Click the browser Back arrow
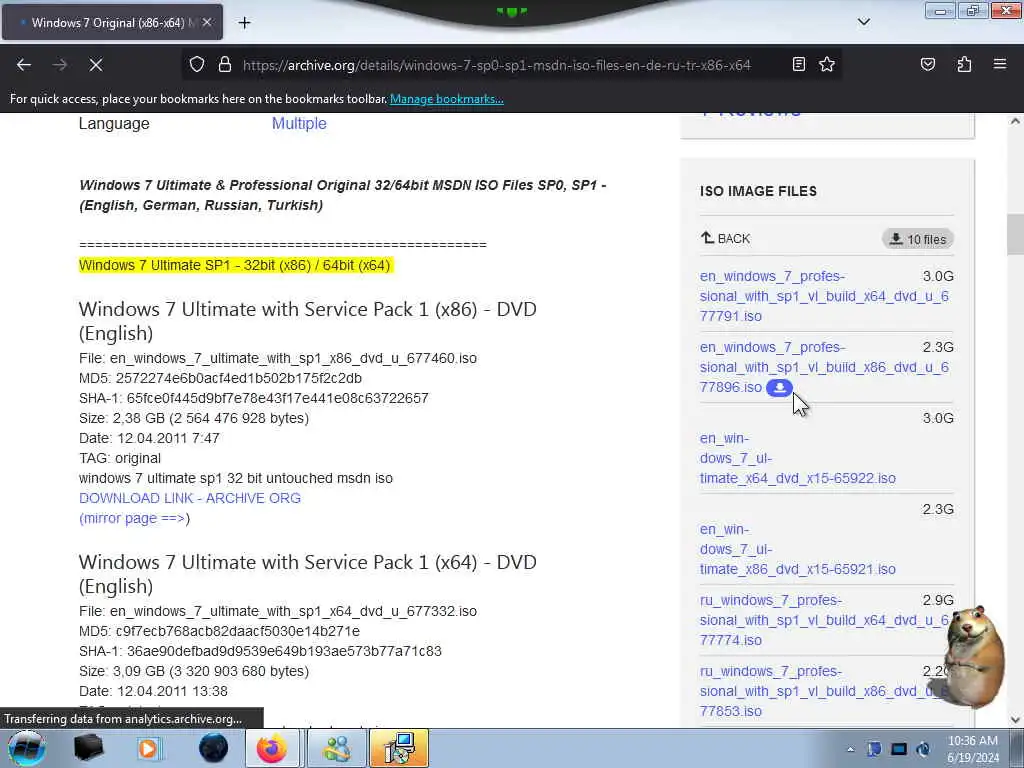The height and width of the screenshot is (768, 1024). (x=24, y=65)
